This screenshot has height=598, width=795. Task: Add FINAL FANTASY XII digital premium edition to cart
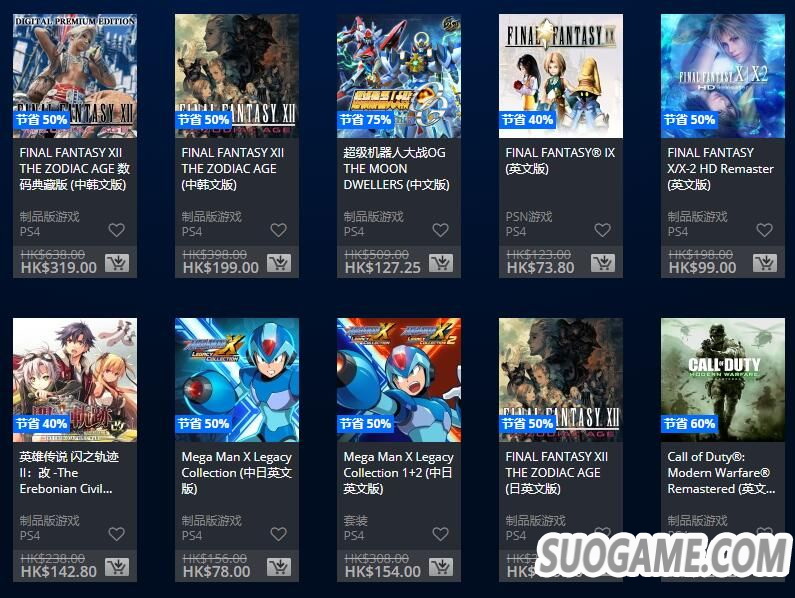[x=117, y=263]
